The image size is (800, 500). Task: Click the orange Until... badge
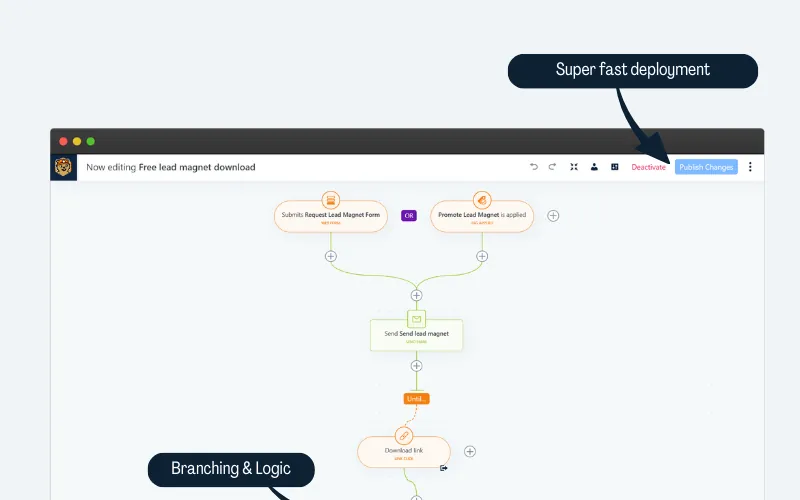click(416, 398)
